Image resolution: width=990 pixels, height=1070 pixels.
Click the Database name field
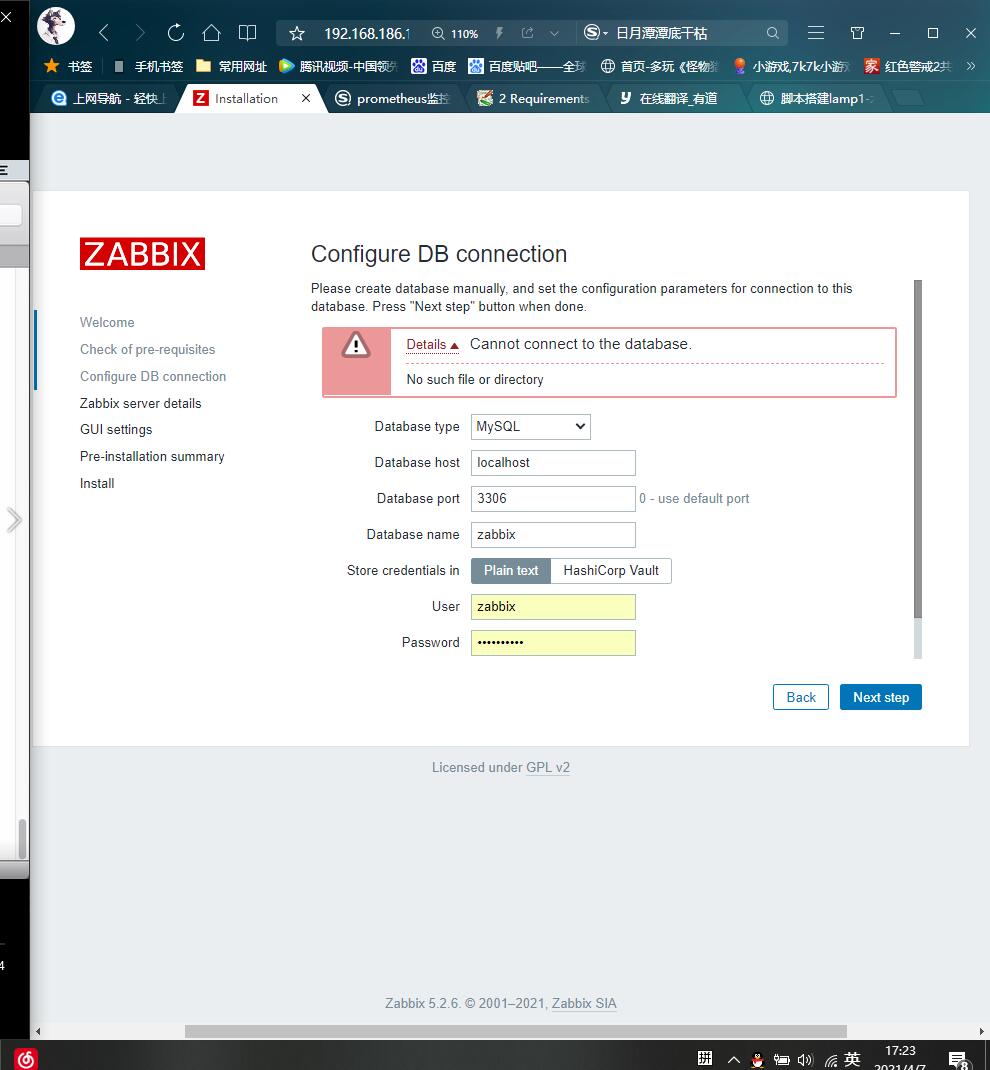(x=553, y=535)
